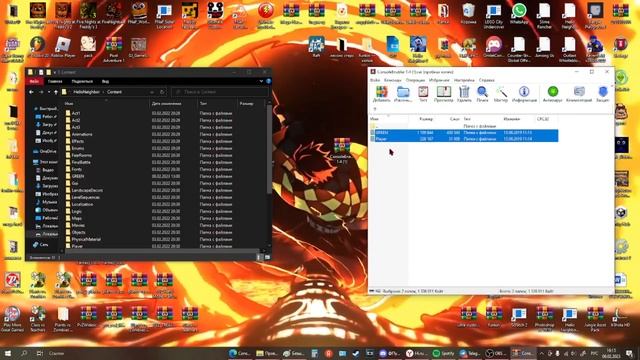The image size is (640, 360).
Task: Click HelloNeighbor in the Explorer address path
Action: tap(86, 92)
